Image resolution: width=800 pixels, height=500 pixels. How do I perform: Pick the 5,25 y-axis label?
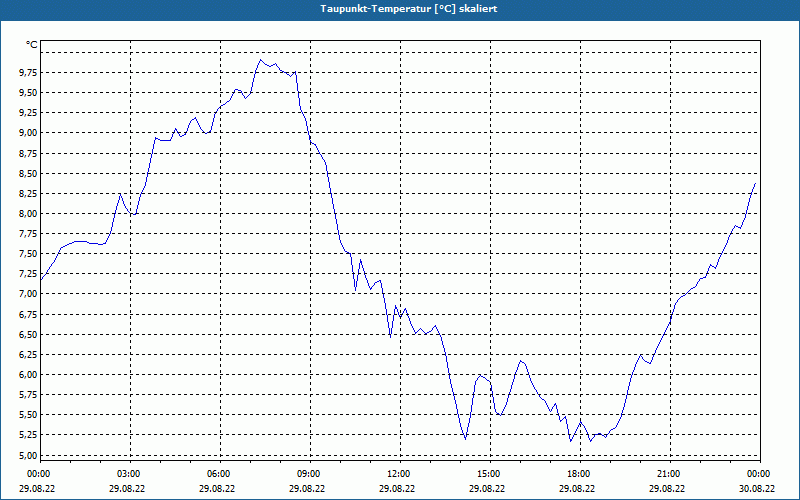pos(28,435)
